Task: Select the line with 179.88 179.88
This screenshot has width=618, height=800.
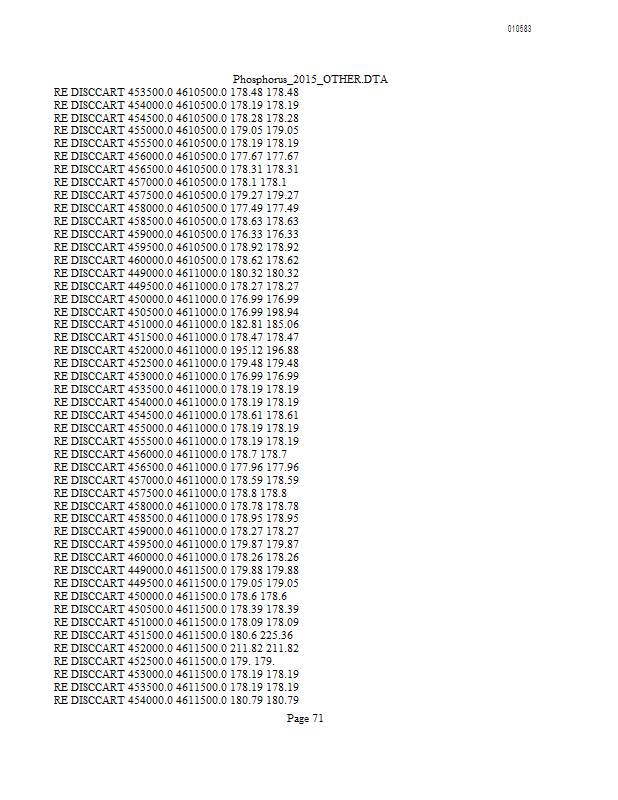Action: coord(176,570)
